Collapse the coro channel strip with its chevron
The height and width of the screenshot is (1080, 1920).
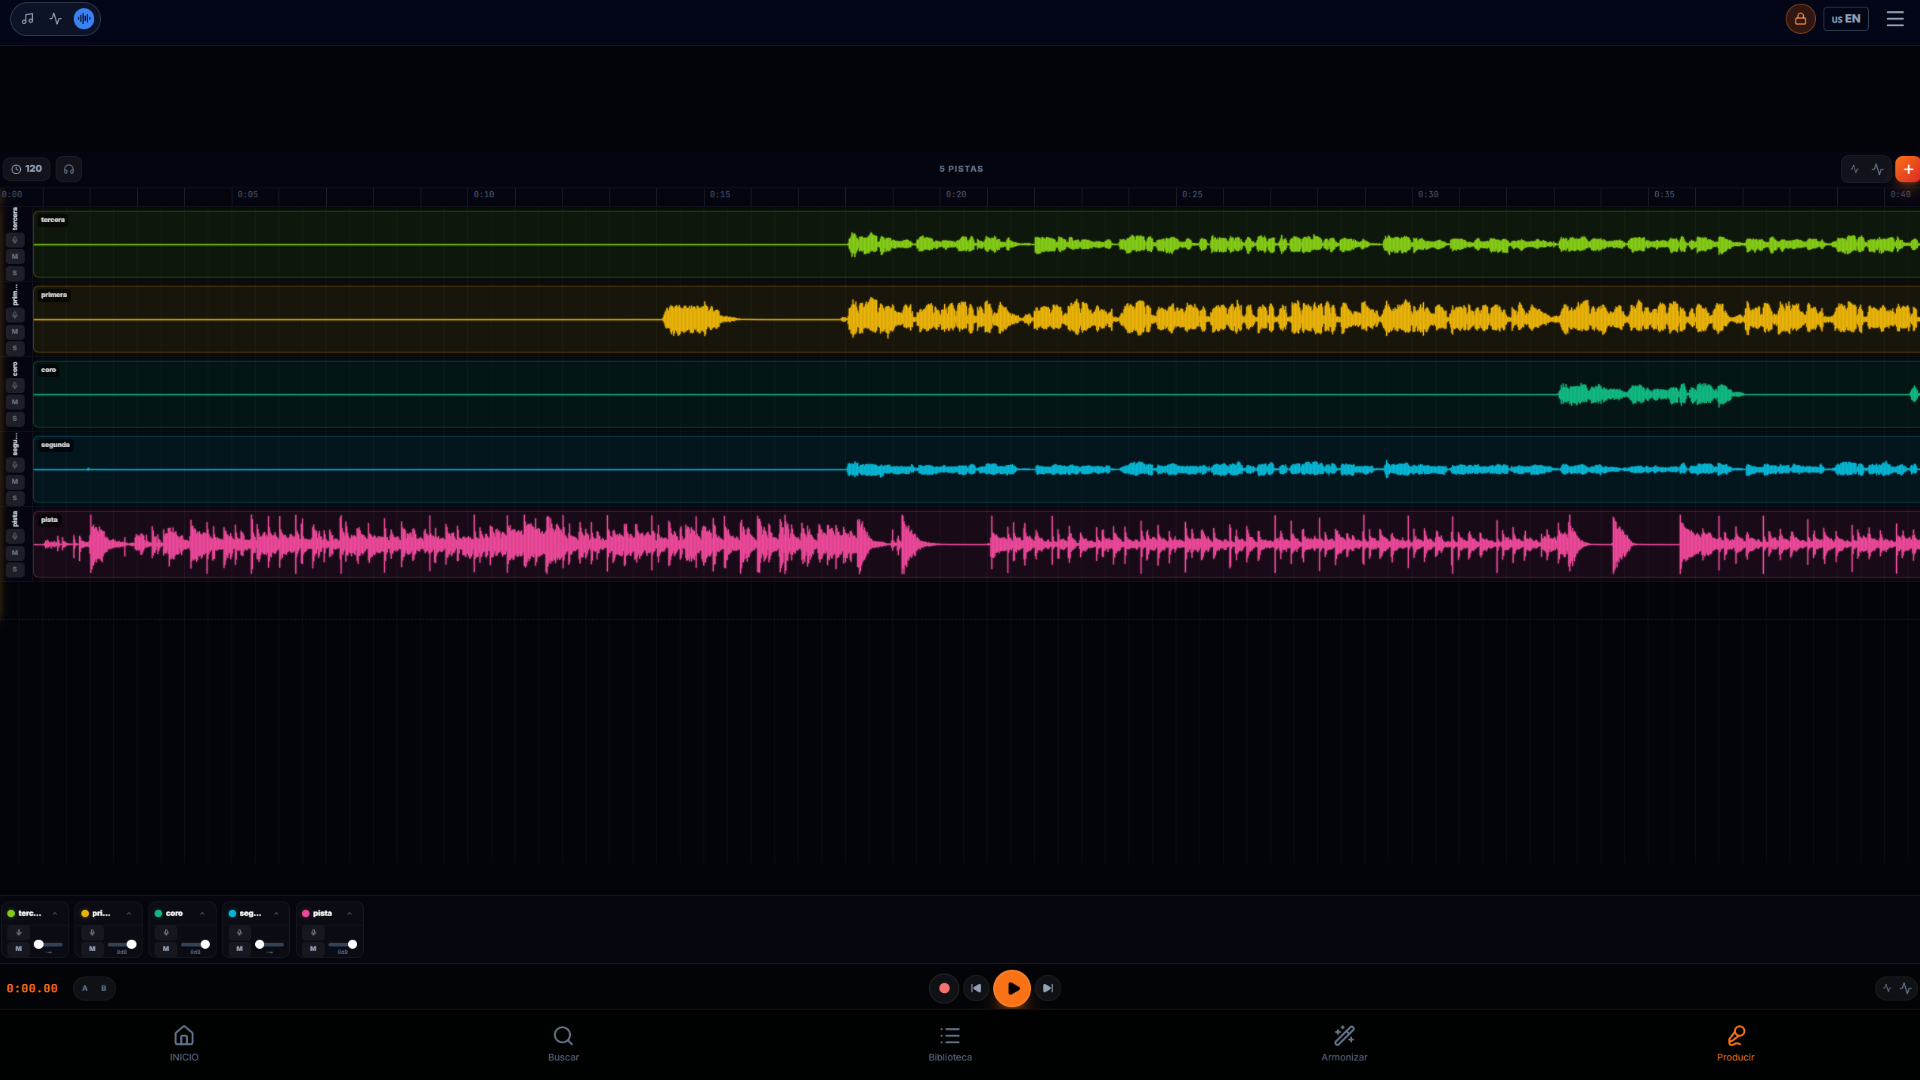(x=202, y=913)
